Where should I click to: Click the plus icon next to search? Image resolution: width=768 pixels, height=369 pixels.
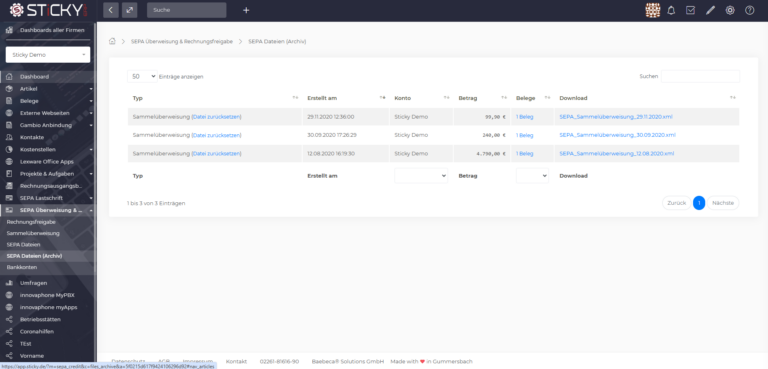pos(246,10)
